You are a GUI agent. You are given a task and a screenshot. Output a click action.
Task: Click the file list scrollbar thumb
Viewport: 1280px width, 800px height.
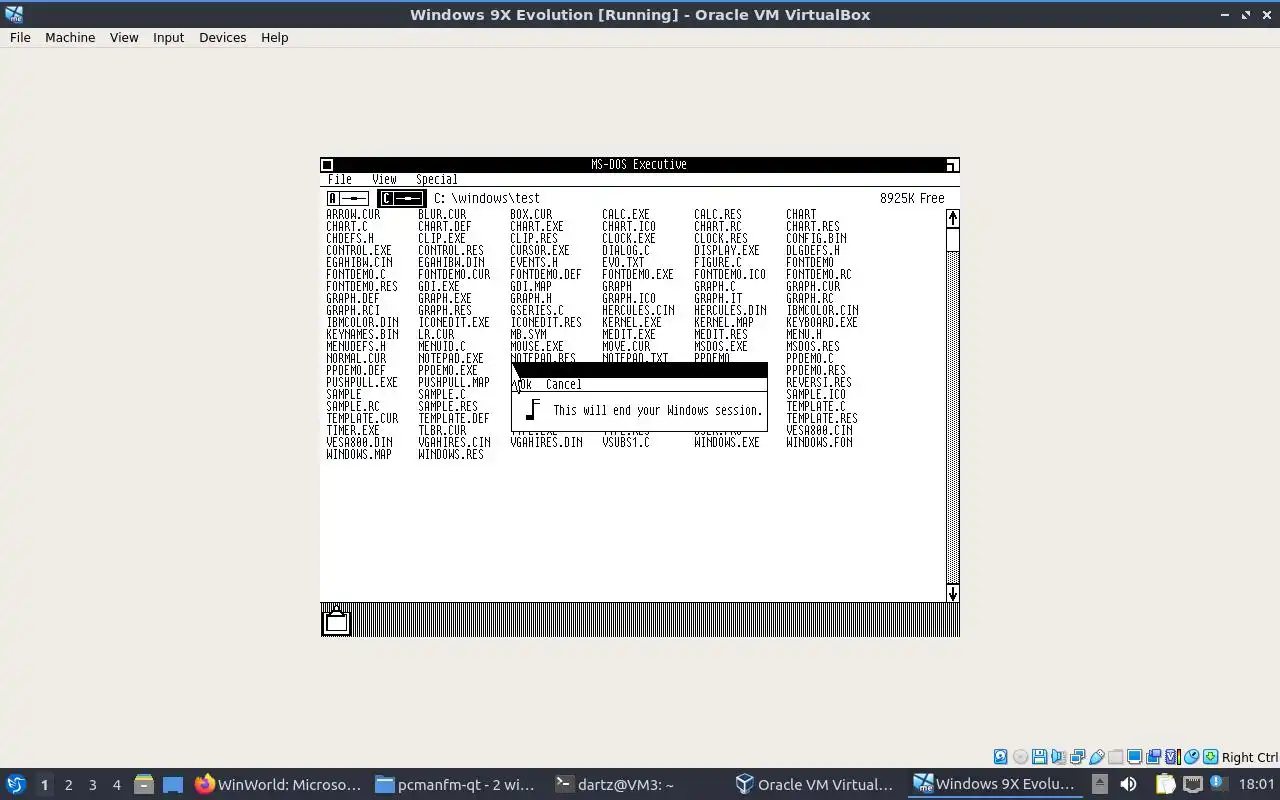click(x=953, y=240)
